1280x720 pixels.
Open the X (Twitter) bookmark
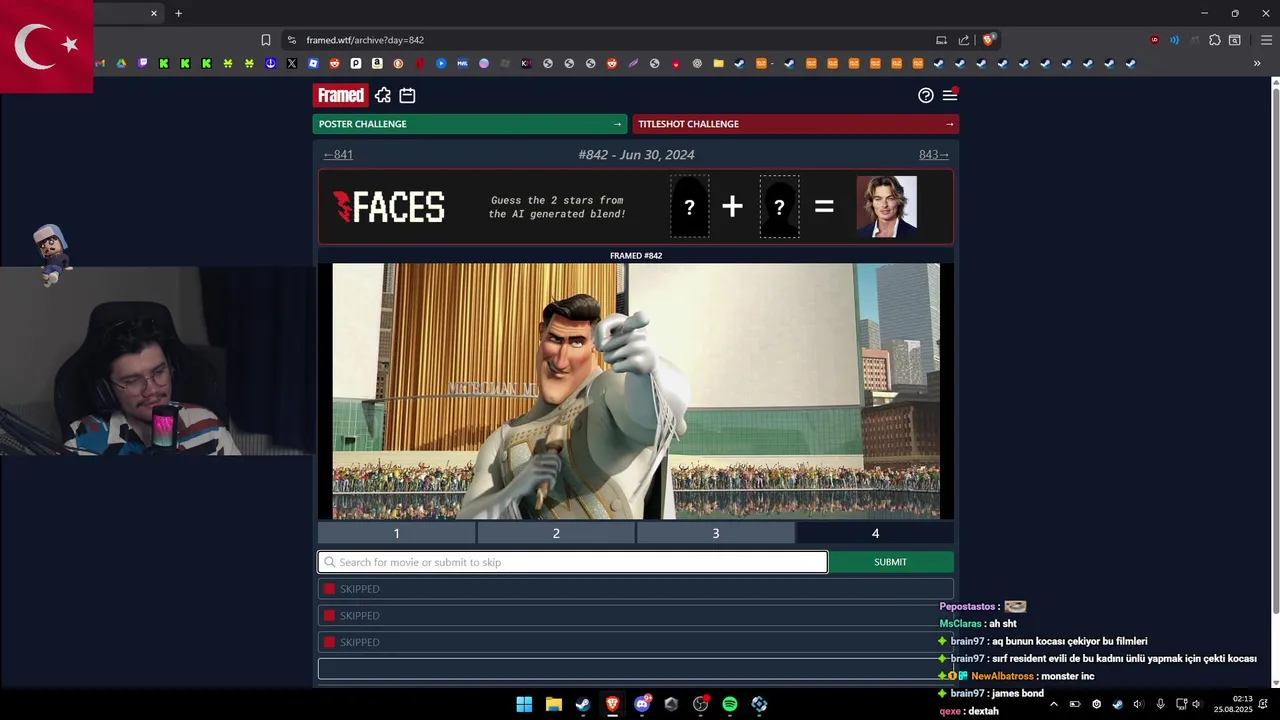click(292, 63)
